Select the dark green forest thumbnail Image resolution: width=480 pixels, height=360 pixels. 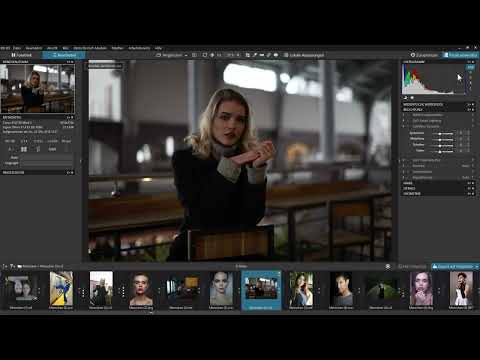381,289
